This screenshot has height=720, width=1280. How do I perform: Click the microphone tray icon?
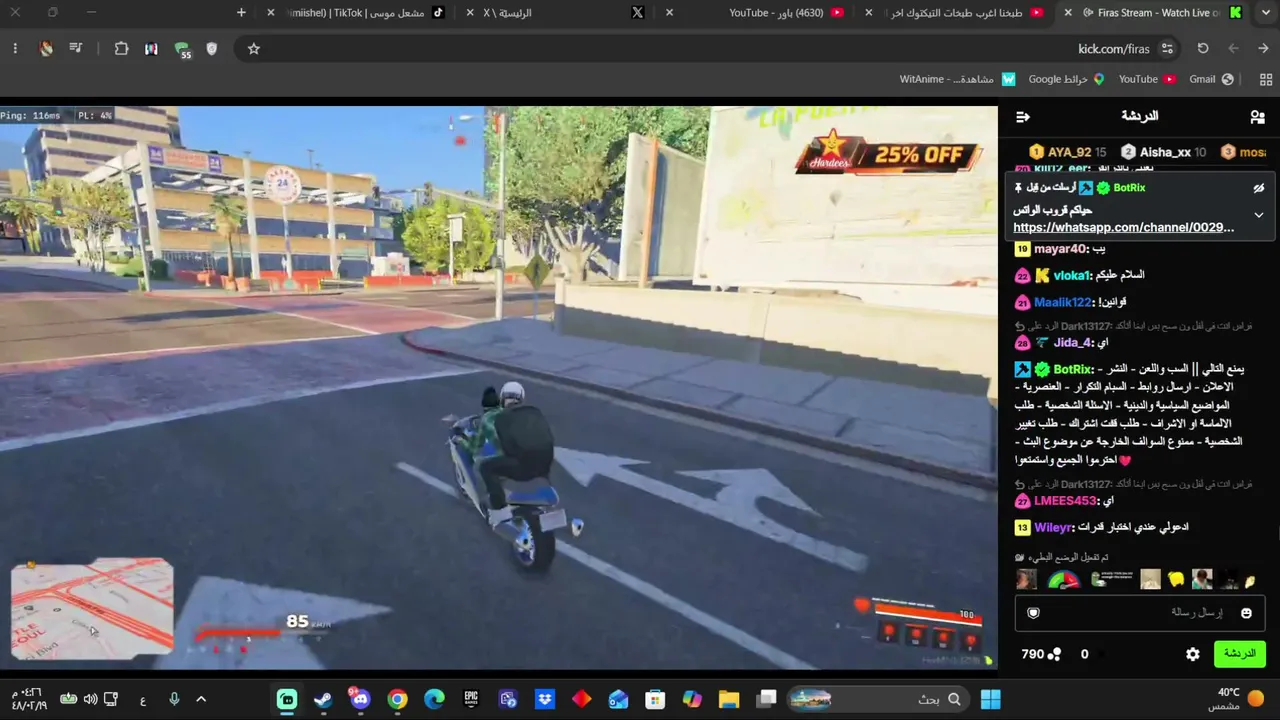pyautogui.click(x=174, y=699)
